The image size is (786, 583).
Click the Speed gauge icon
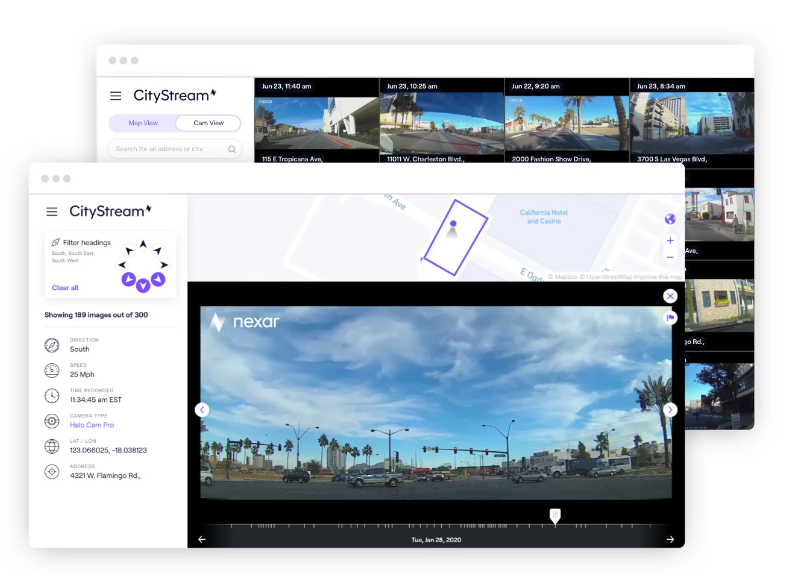pyautogui.click(x=52, y=370)
